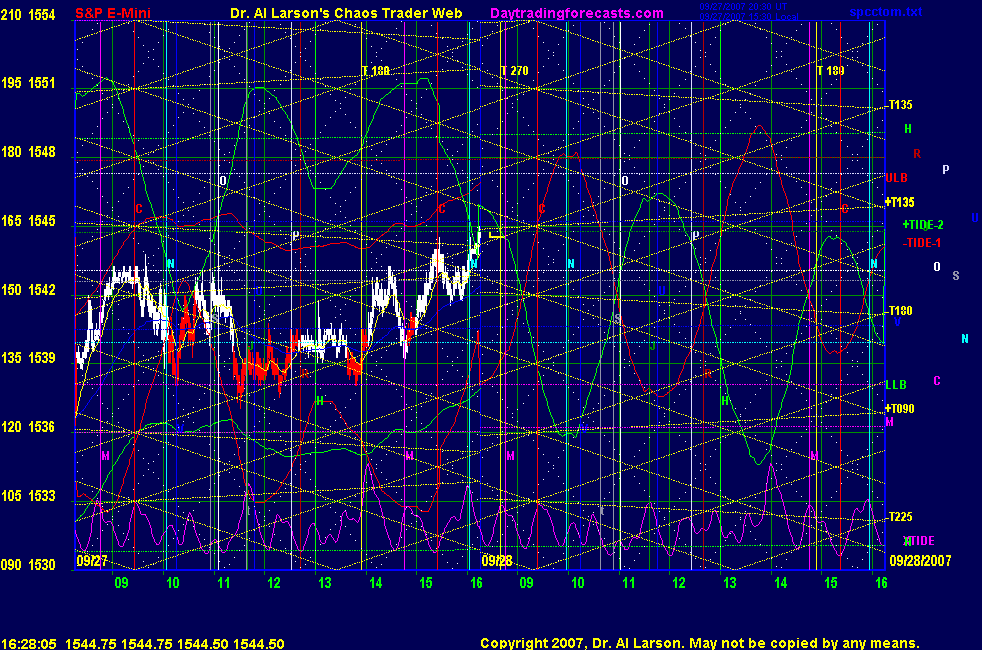982x650 pixels.
Task: Click the "-T135" line label
Action: coord(899,105)
